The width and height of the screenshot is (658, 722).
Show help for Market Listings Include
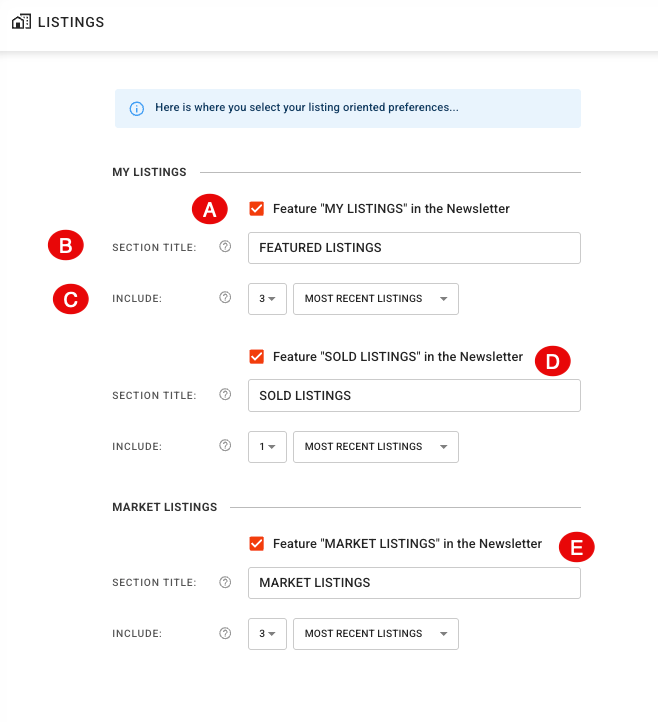[225, 634]
